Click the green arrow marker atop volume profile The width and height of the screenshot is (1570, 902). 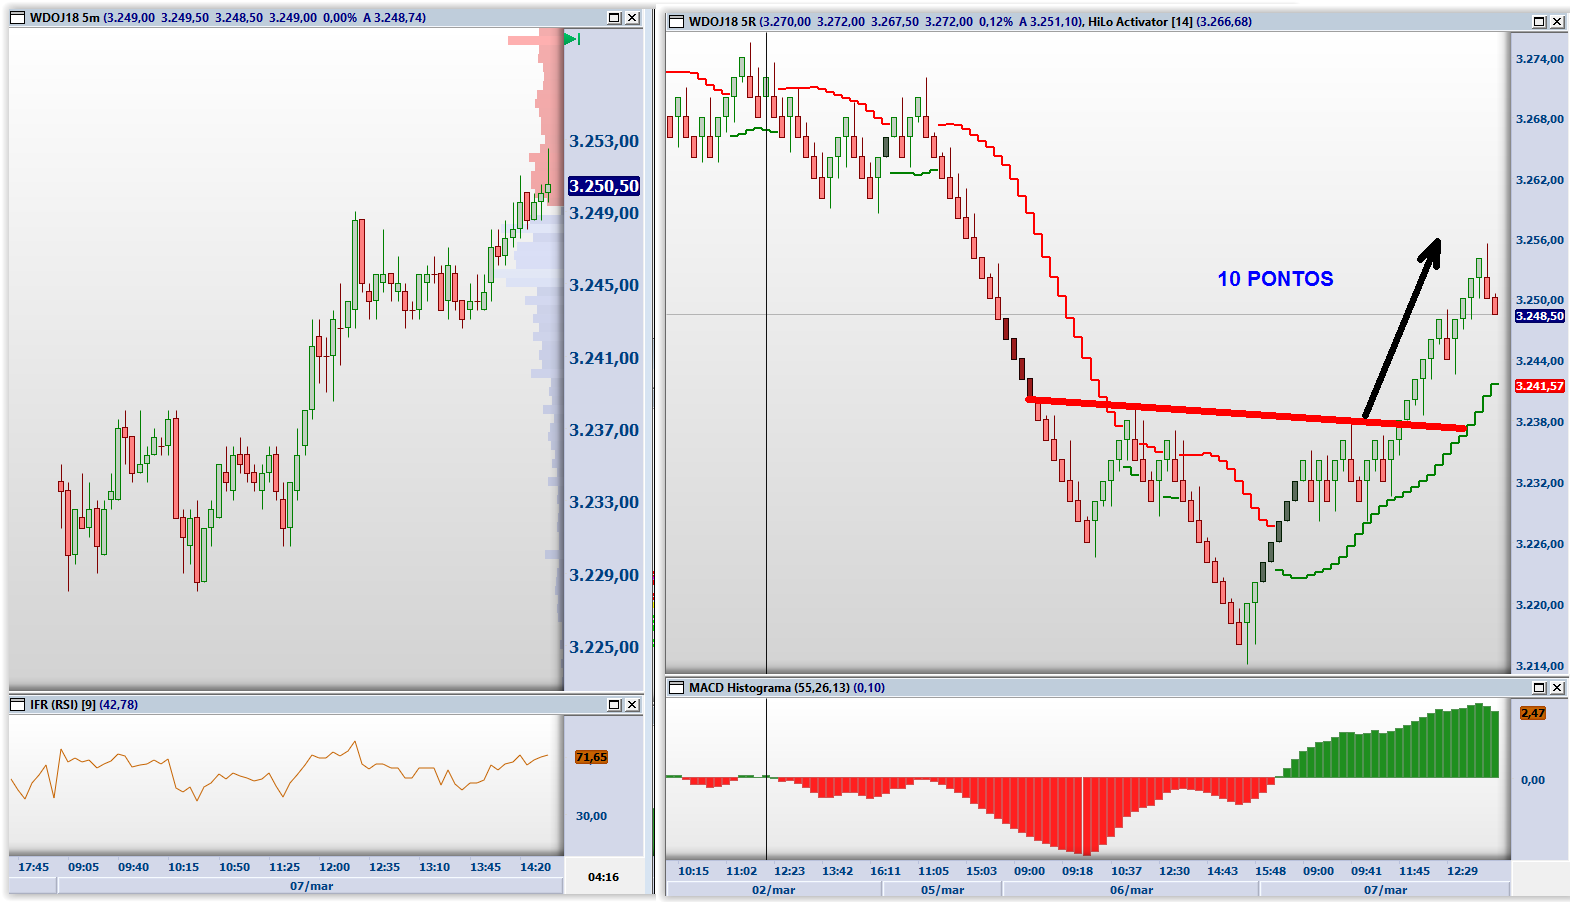571,39
